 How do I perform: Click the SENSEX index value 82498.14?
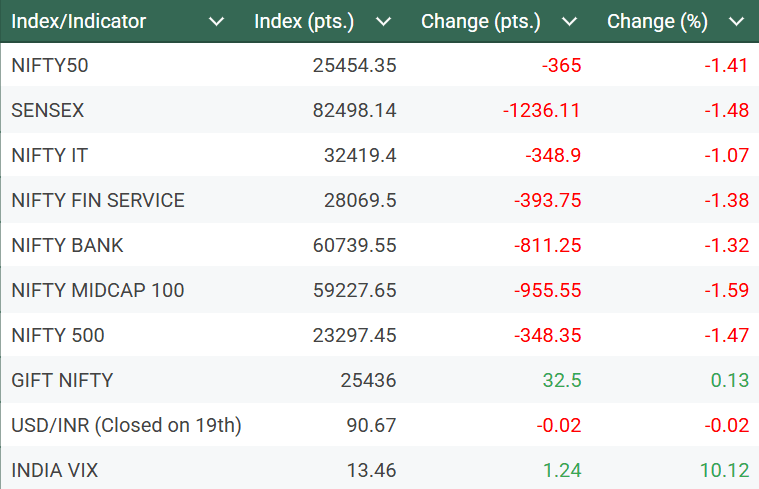pyautogui.click(x=354, y=111)
